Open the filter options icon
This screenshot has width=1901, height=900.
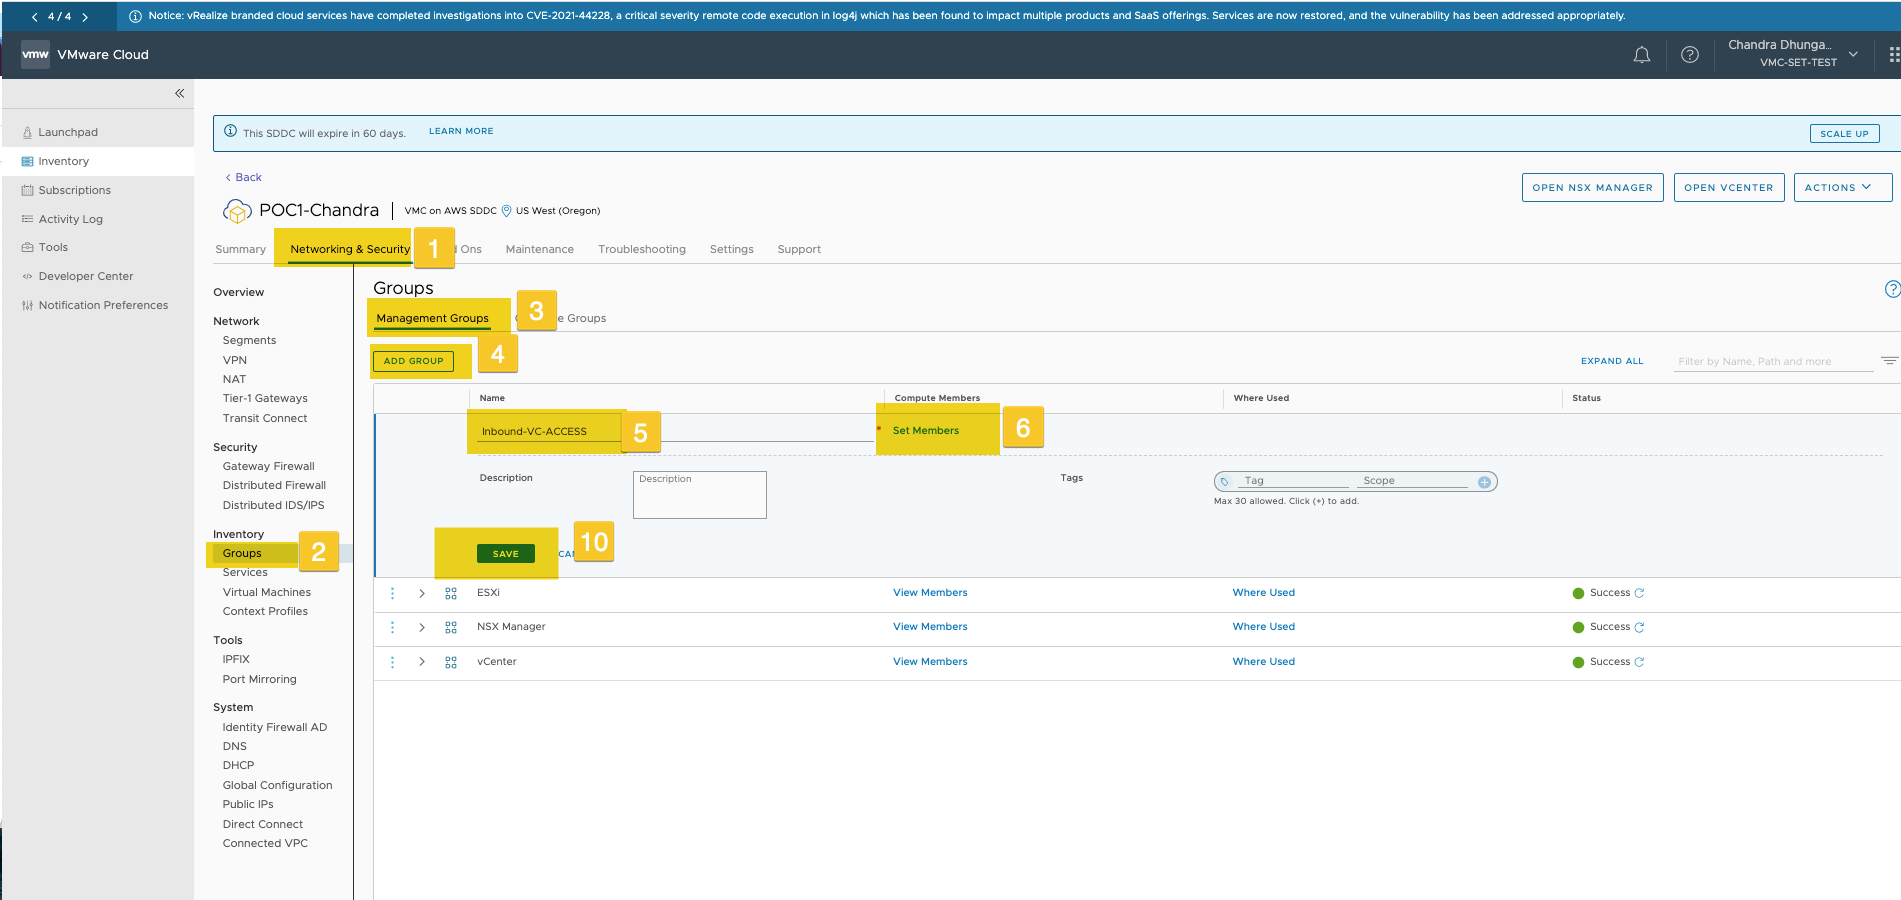pyautogui.click(x=1889, y=360)
